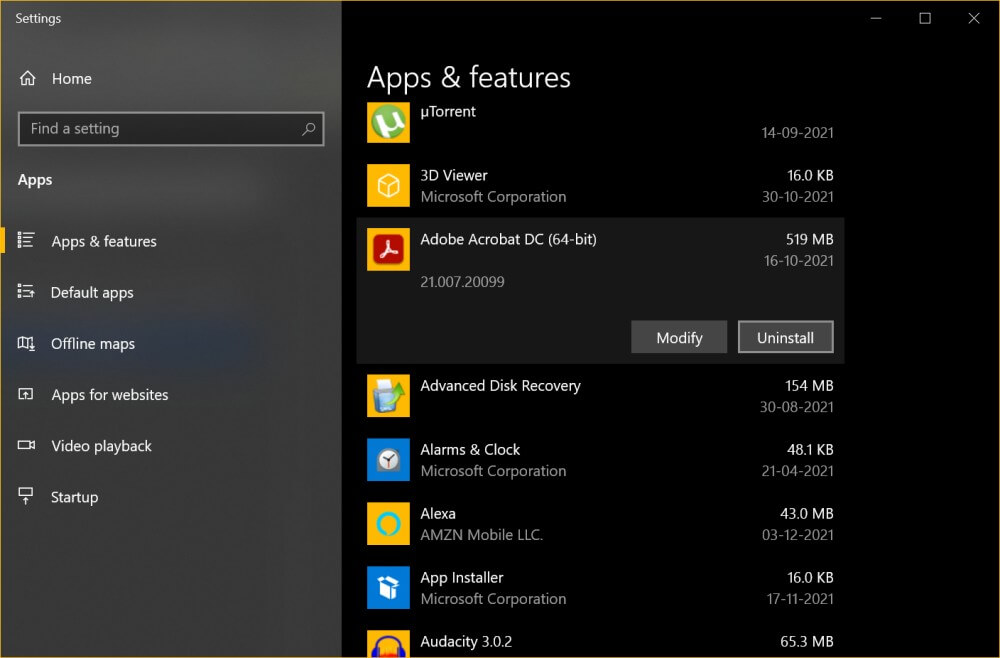The width and height of the screenshot is (1000, 658).
Task: Click the Adobe Acrobat DC (64-bit) title
Action: pyautogui.click(x=508, y=239)
